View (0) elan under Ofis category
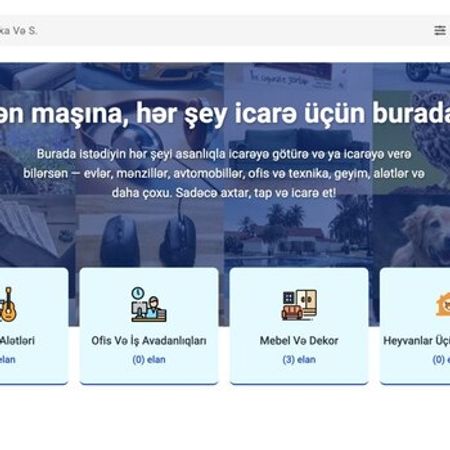The image size is (450, 450). pyautogui.click(x=149, y=360)
